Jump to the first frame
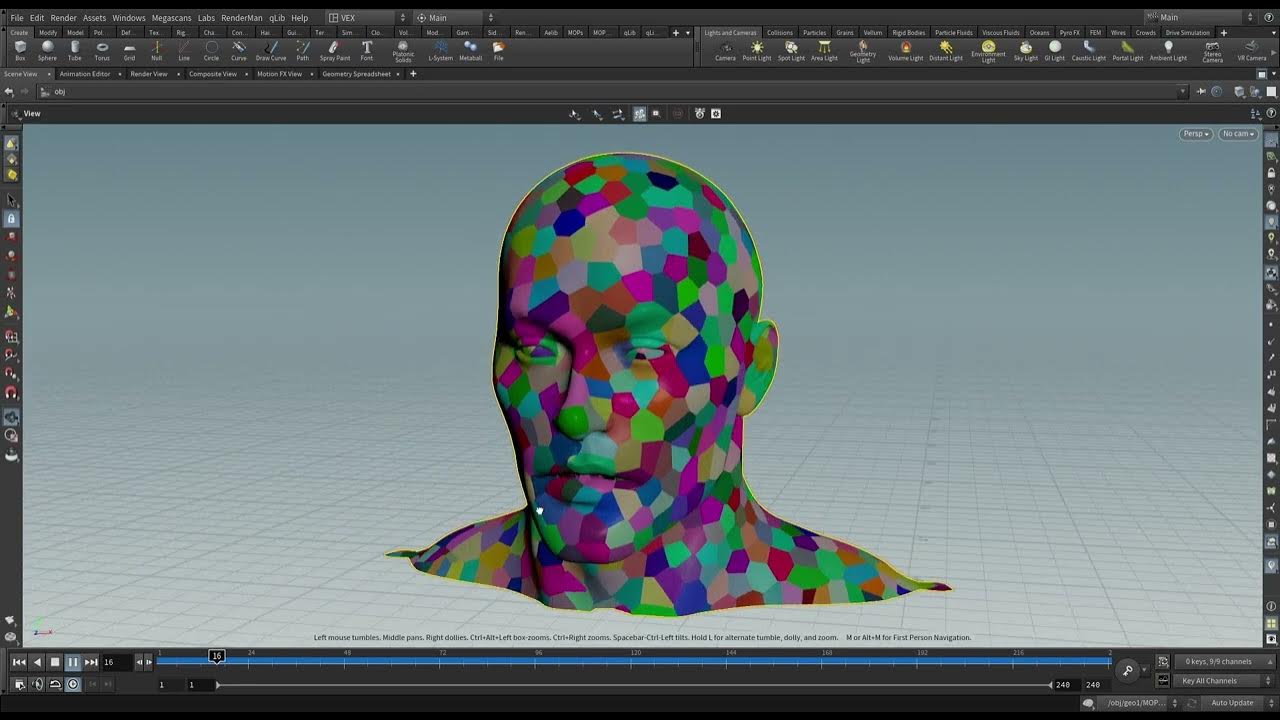The image size is (1280, 720). tap(19, 662)
